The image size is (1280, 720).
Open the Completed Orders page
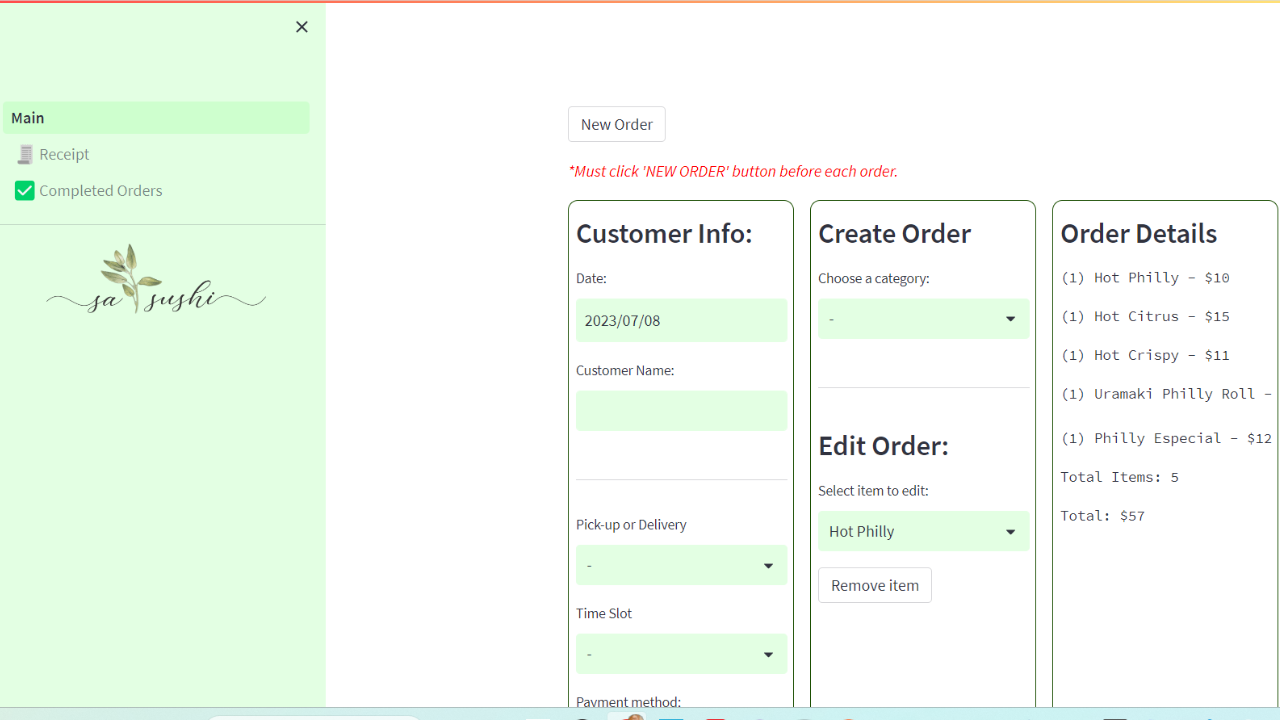(100, 190)
